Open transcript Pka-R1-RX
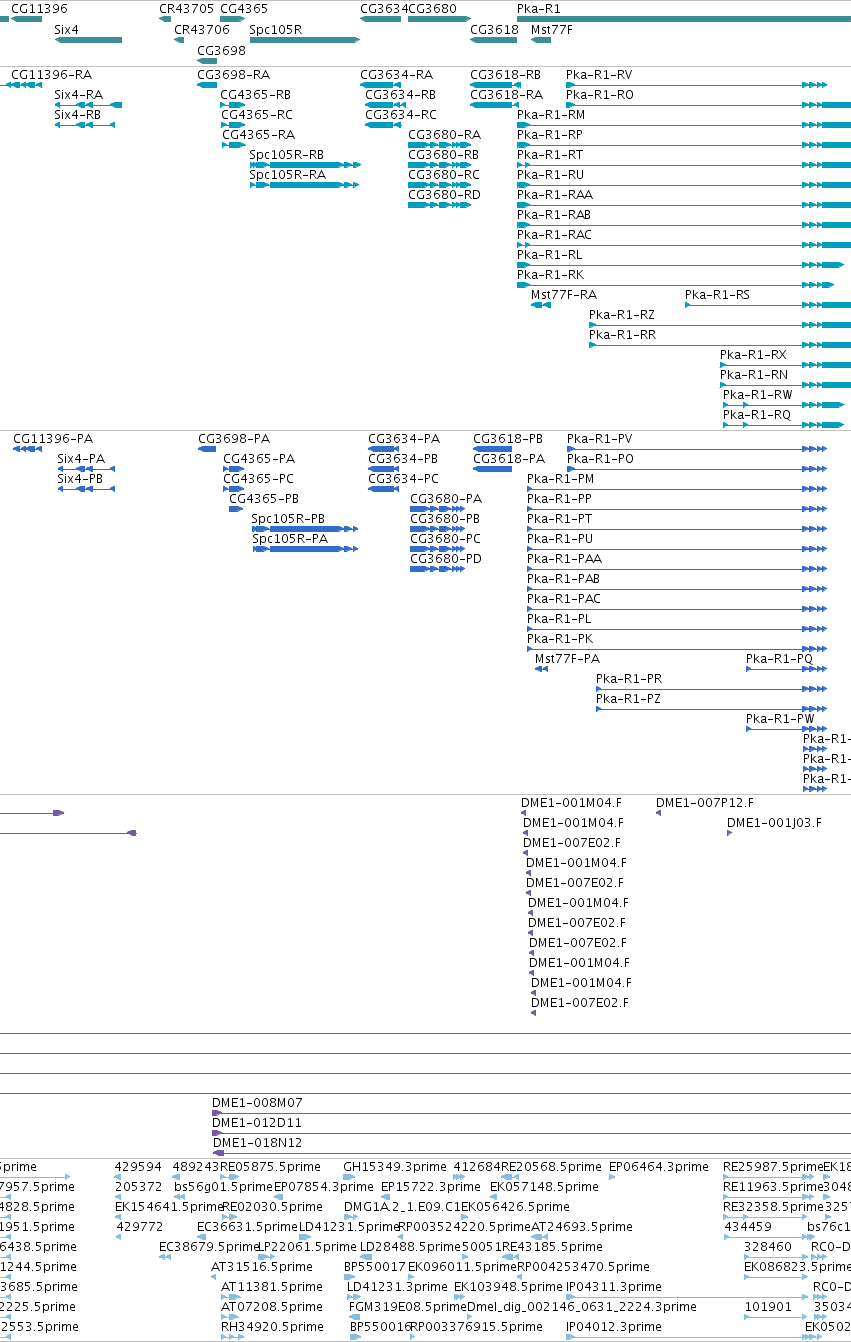The image size is (851, 1342). tap(753, 355)
